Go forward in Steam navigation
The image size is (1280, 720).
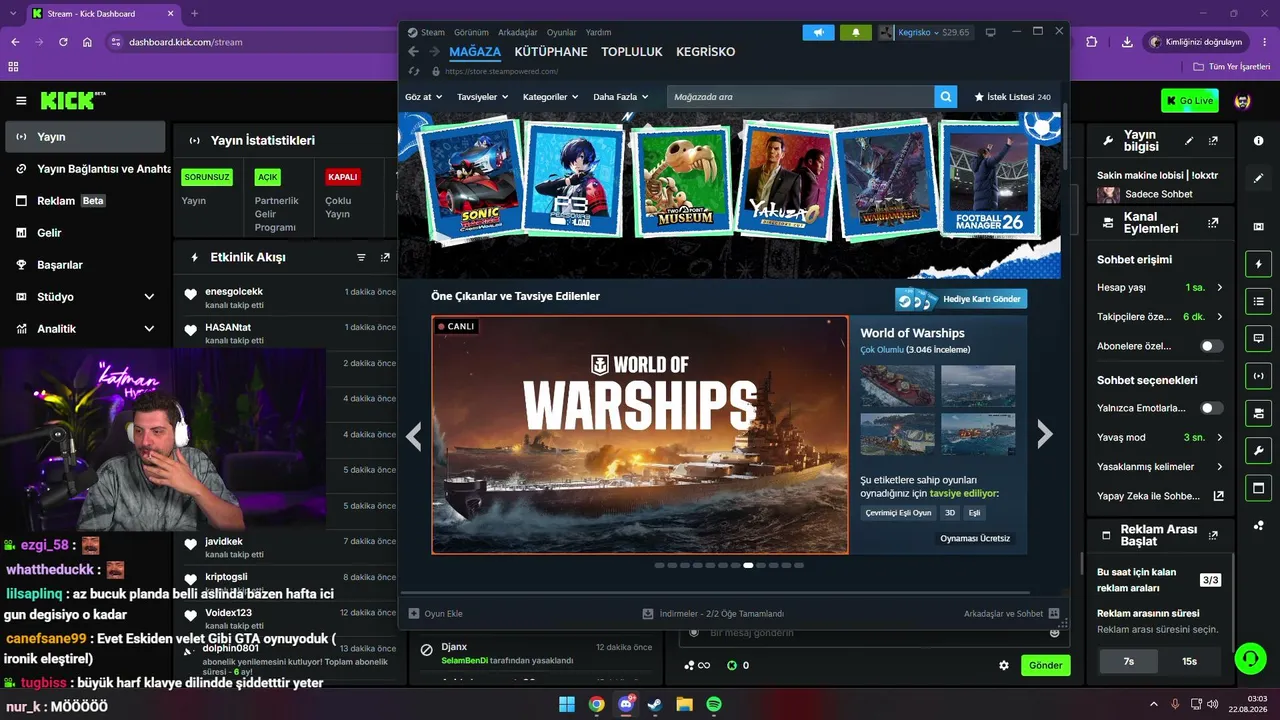434,51
